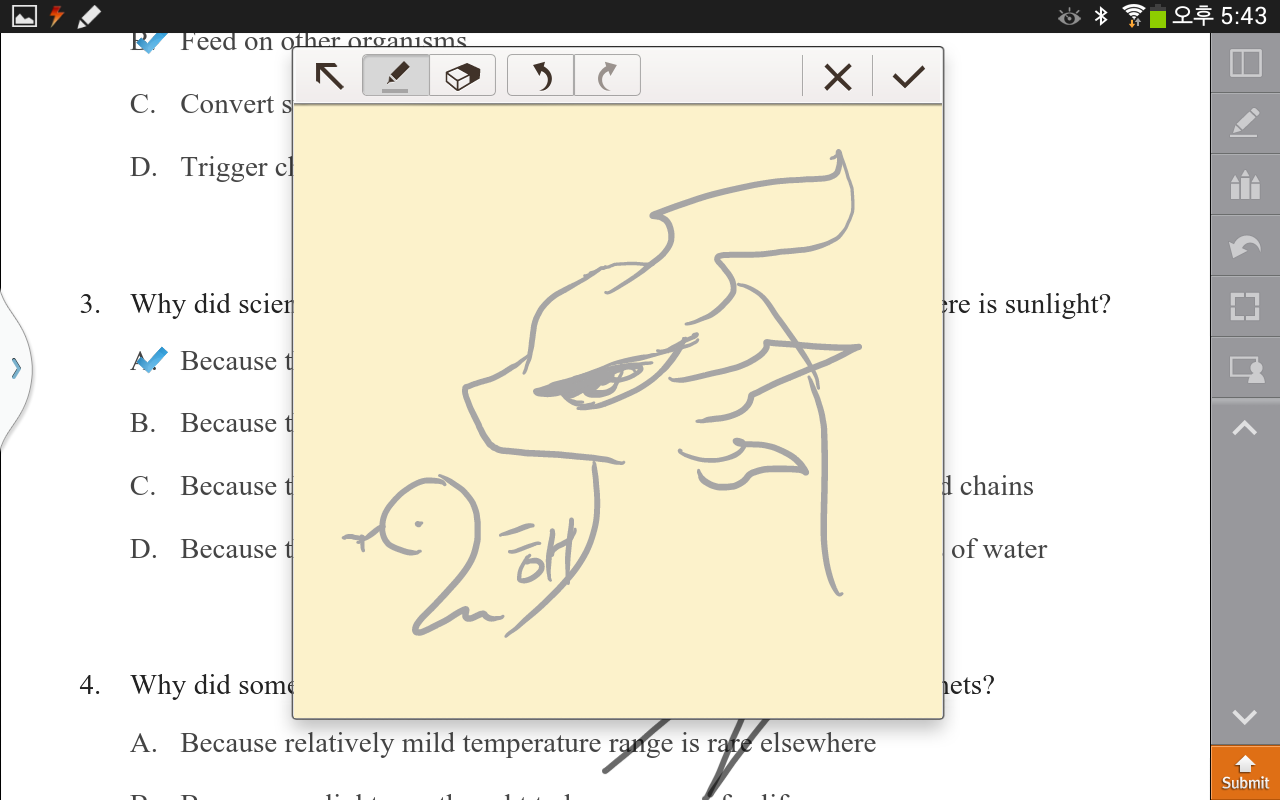
Task: Click the diagonal arrow icon in memo toolbar
Action: 329,76
